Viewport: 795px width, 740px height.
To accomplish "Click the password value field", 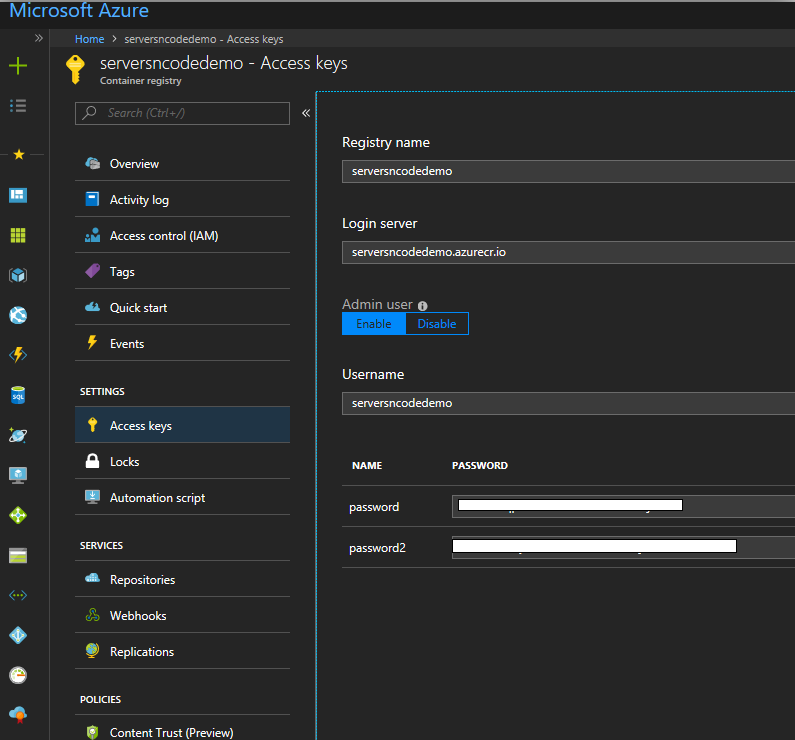I will [623, 506].
